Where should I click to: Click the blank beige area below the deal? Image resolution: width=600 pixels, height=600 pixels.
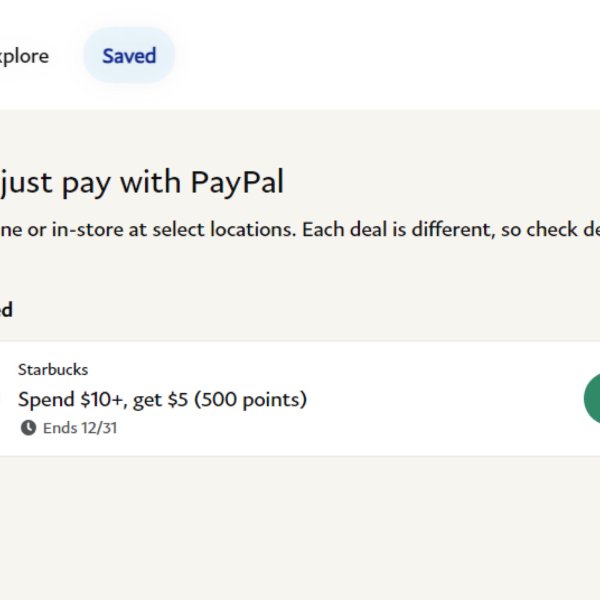300,528
